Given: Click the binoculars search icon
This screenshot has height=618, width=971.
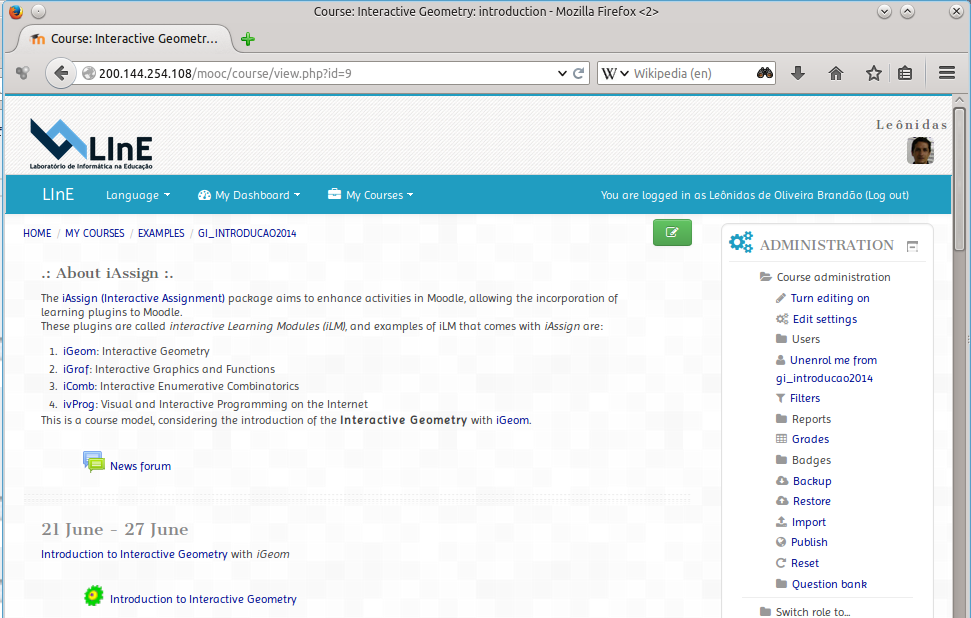Looking at the screenshot, I should click(x=765, y=73).
